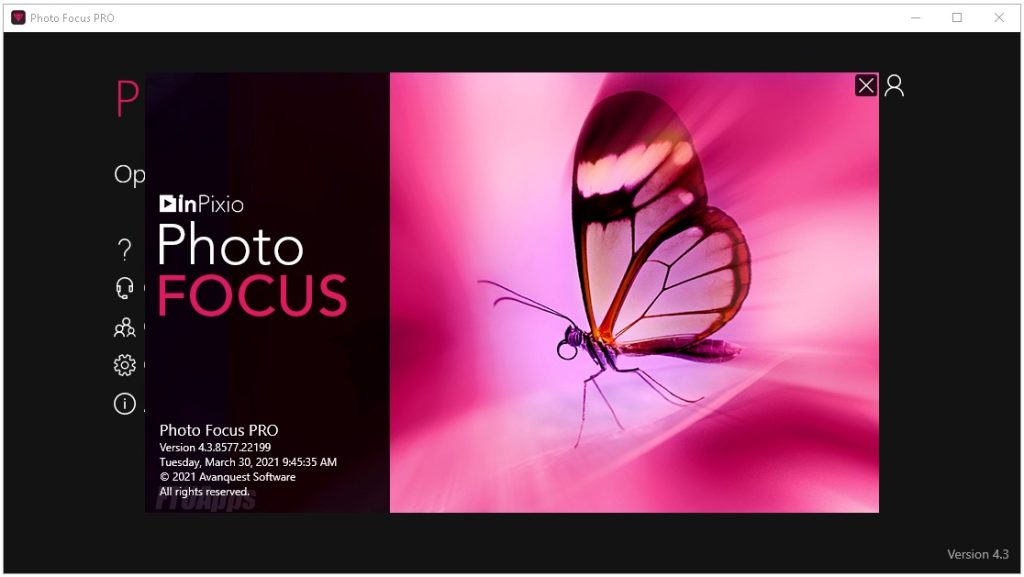Screen dimensions: 1024x577
Task: Dismiss the splash screen with the X button
Action: (865, 85)
